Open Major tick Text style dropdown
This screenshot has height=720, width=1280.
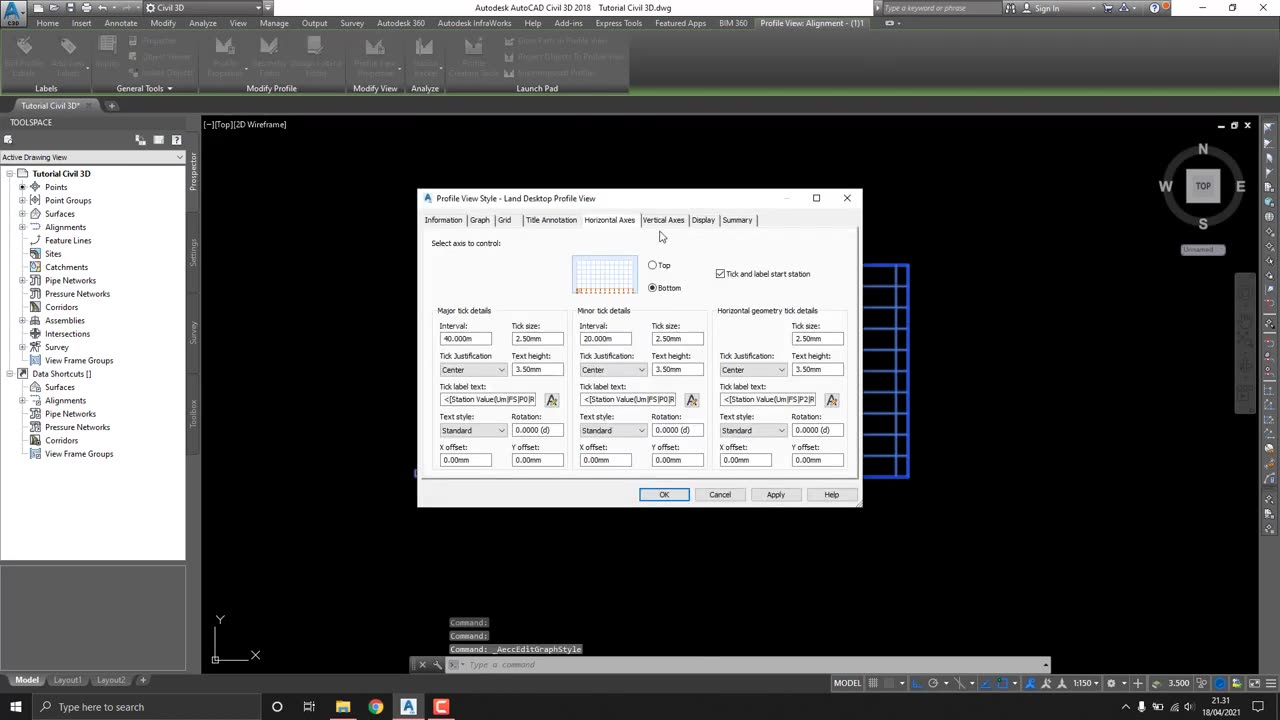473,430
